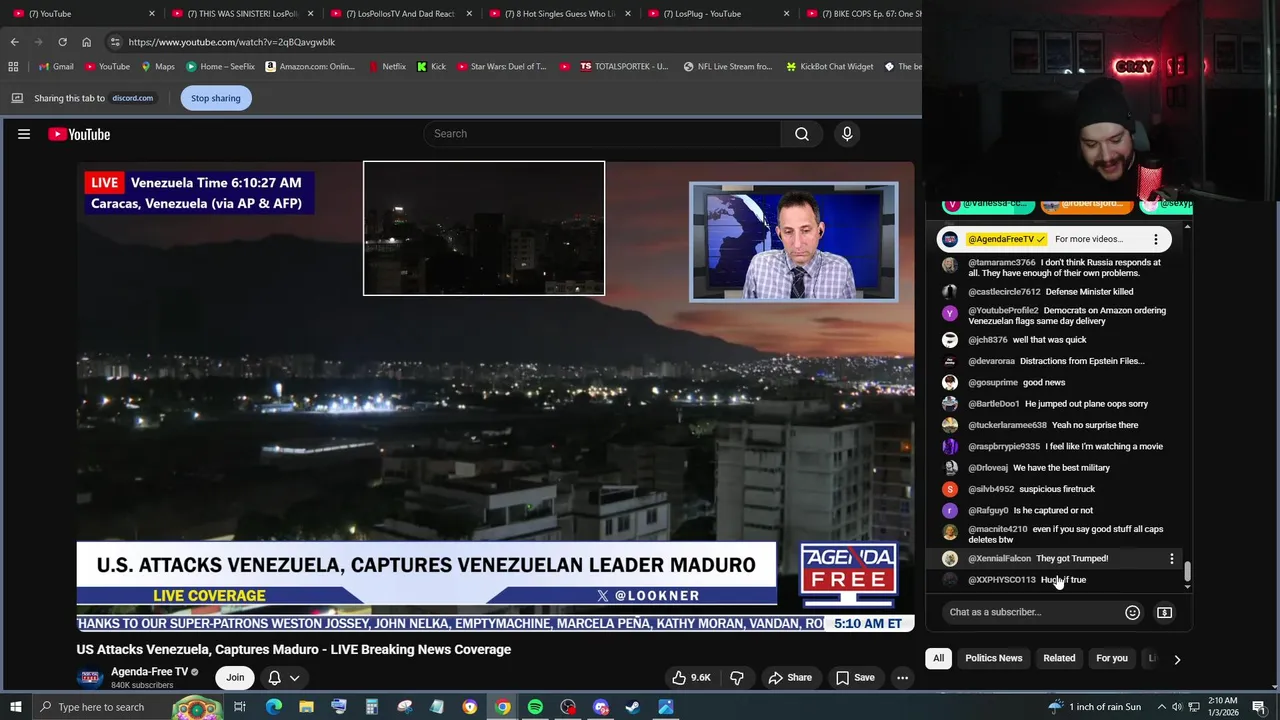Share the video
Image resolution: width=1280 pixels, height=720 pixels.
pos(789,677)
